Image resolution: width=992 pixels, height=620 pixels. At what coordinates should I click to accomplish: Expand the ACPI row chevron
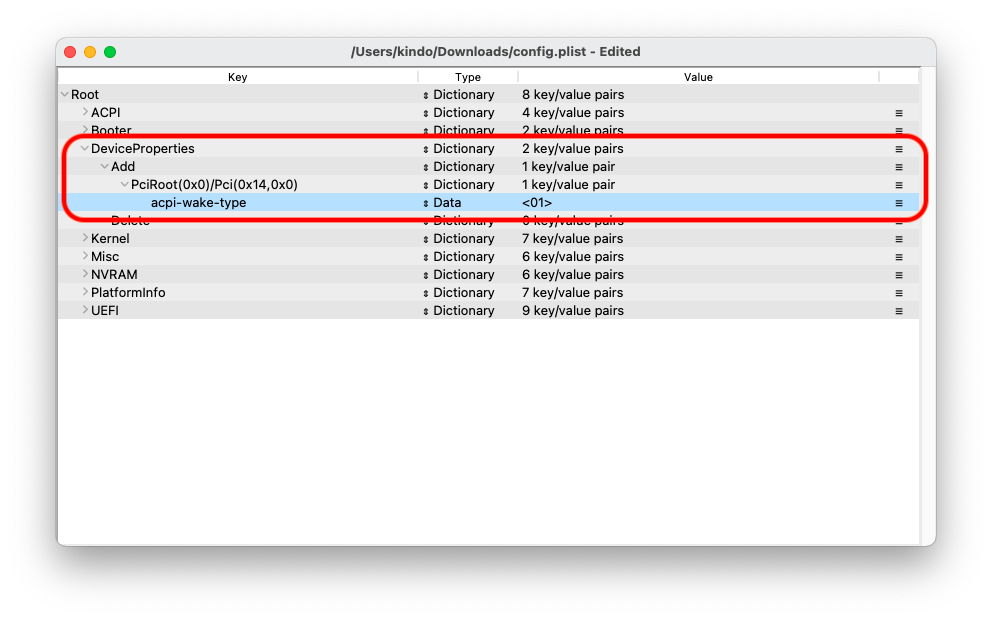(x=85, y=112)
